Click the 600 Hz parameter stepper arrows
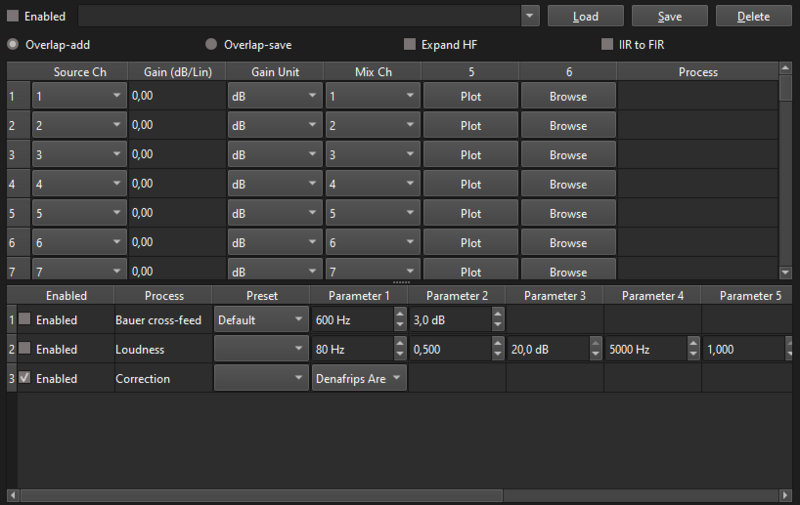Image resolution: width=800 pixels, height=505 pixels. tap(400, 321)
